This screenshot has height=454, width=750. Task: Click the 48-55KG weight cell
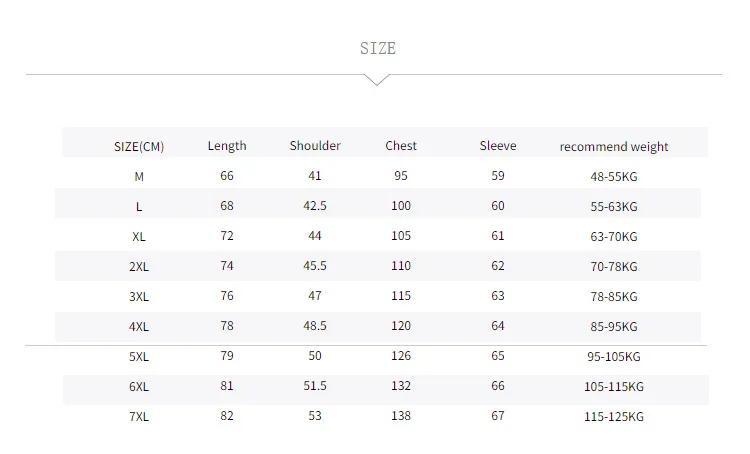tap(614, 177)
